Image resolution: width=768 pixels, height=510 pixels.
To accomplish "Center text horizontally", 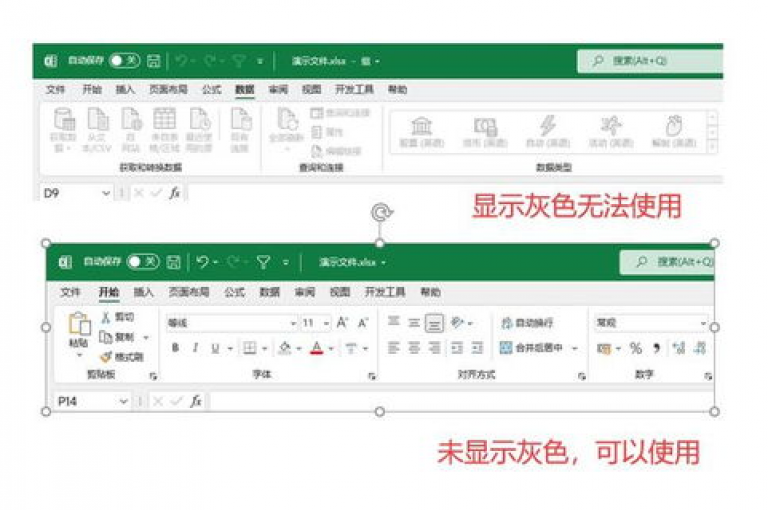I will coord(414,348).
